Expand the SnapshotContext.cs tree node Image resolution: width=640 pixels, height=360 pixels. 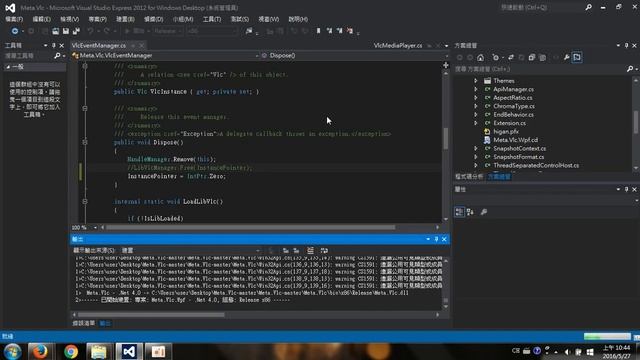pyautogui.click(x=476, y=149)
